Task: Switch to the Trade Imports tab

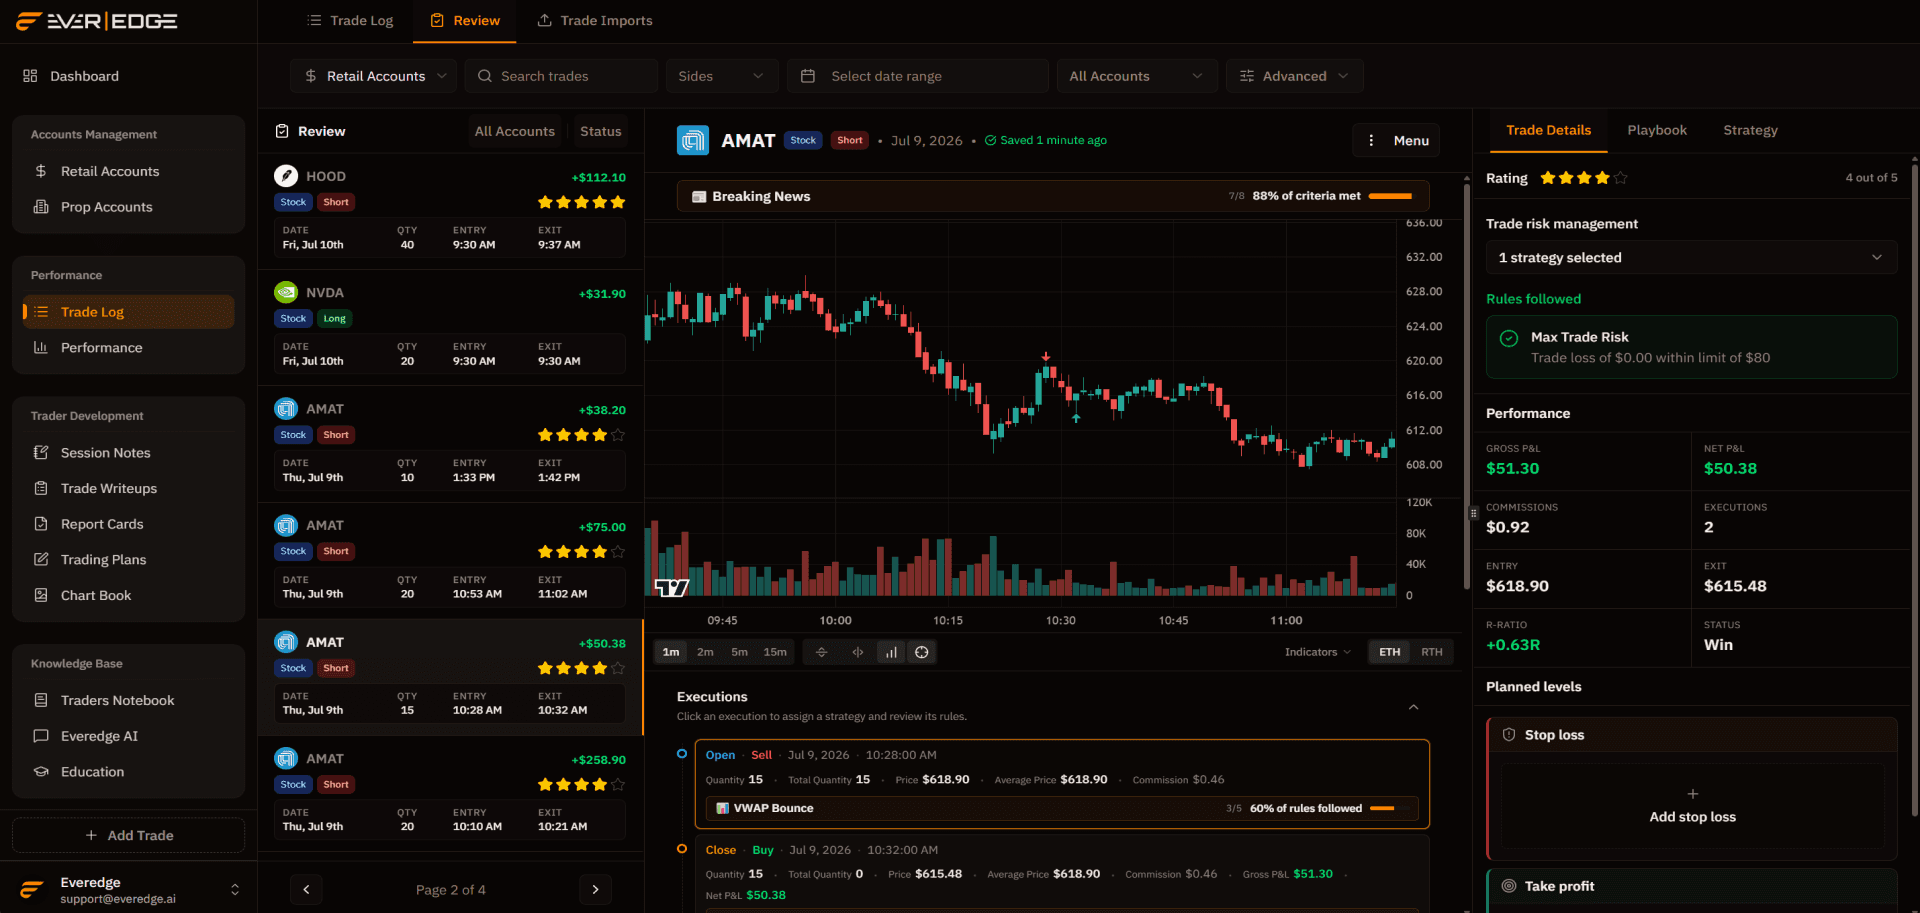Action: [595, 21]
